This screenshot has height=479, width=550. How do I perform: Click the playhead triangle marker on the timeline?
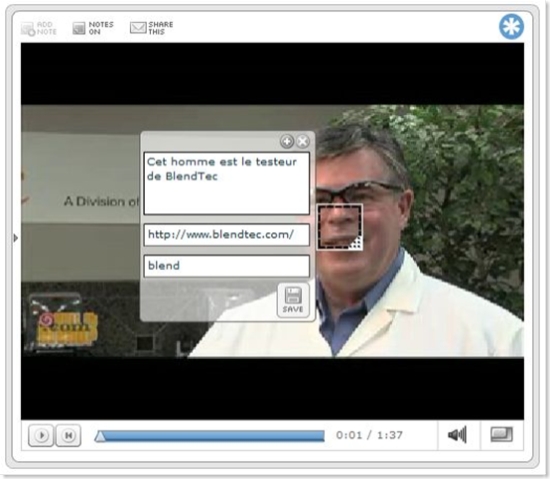pos(100,436)
